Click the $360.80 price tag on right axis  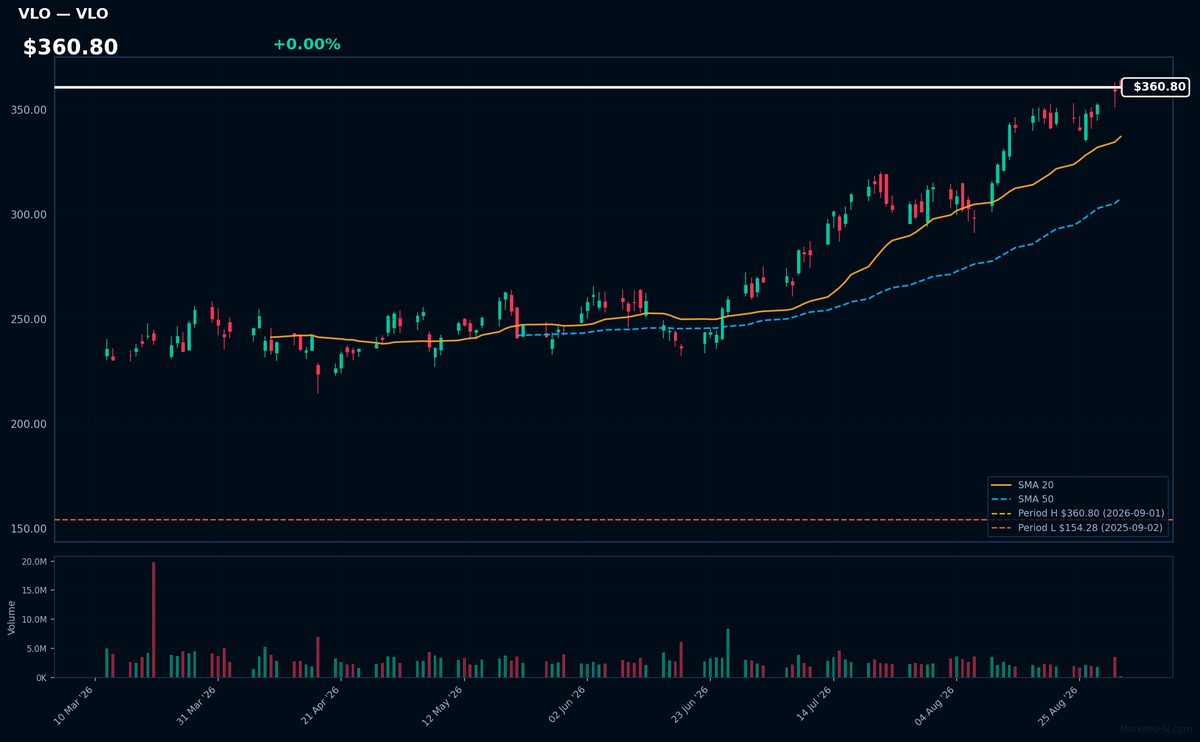tap(1155, 87)
